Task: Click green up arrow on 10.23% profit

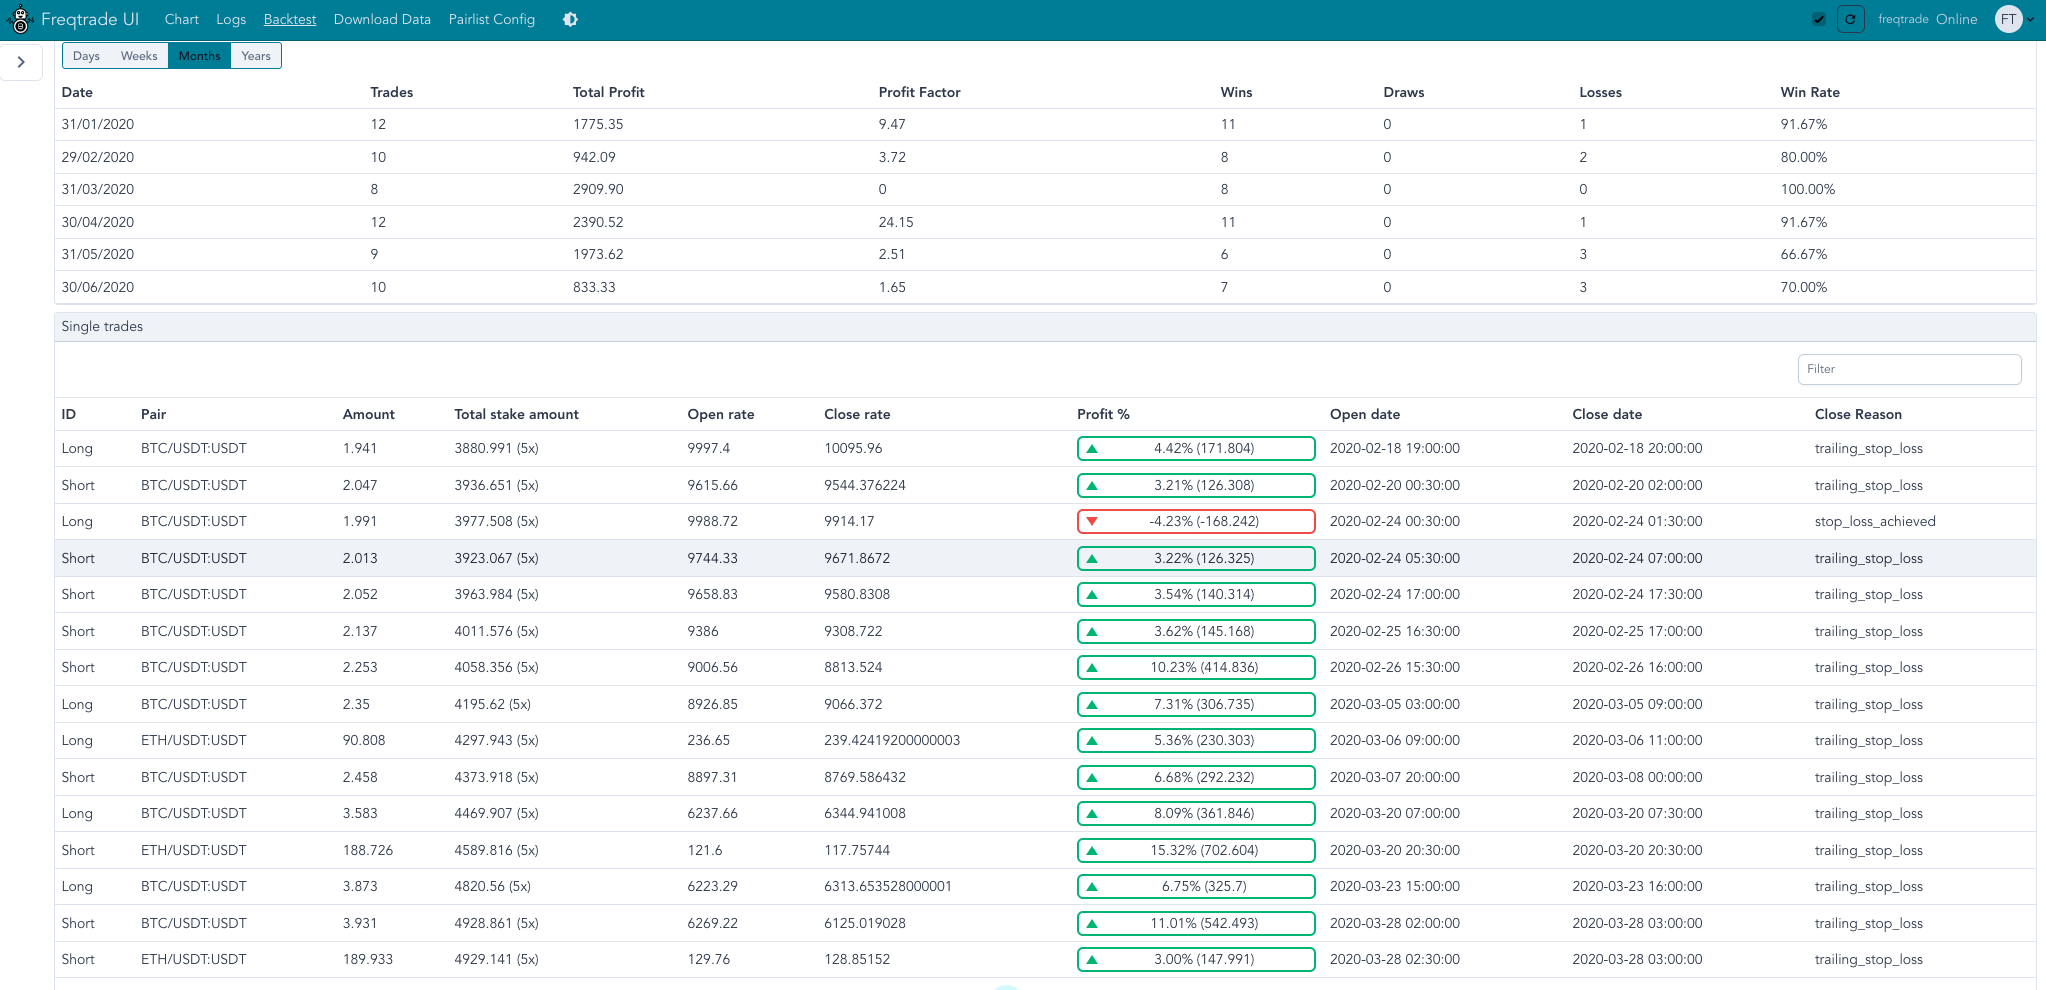Action: click(1092, 667)
